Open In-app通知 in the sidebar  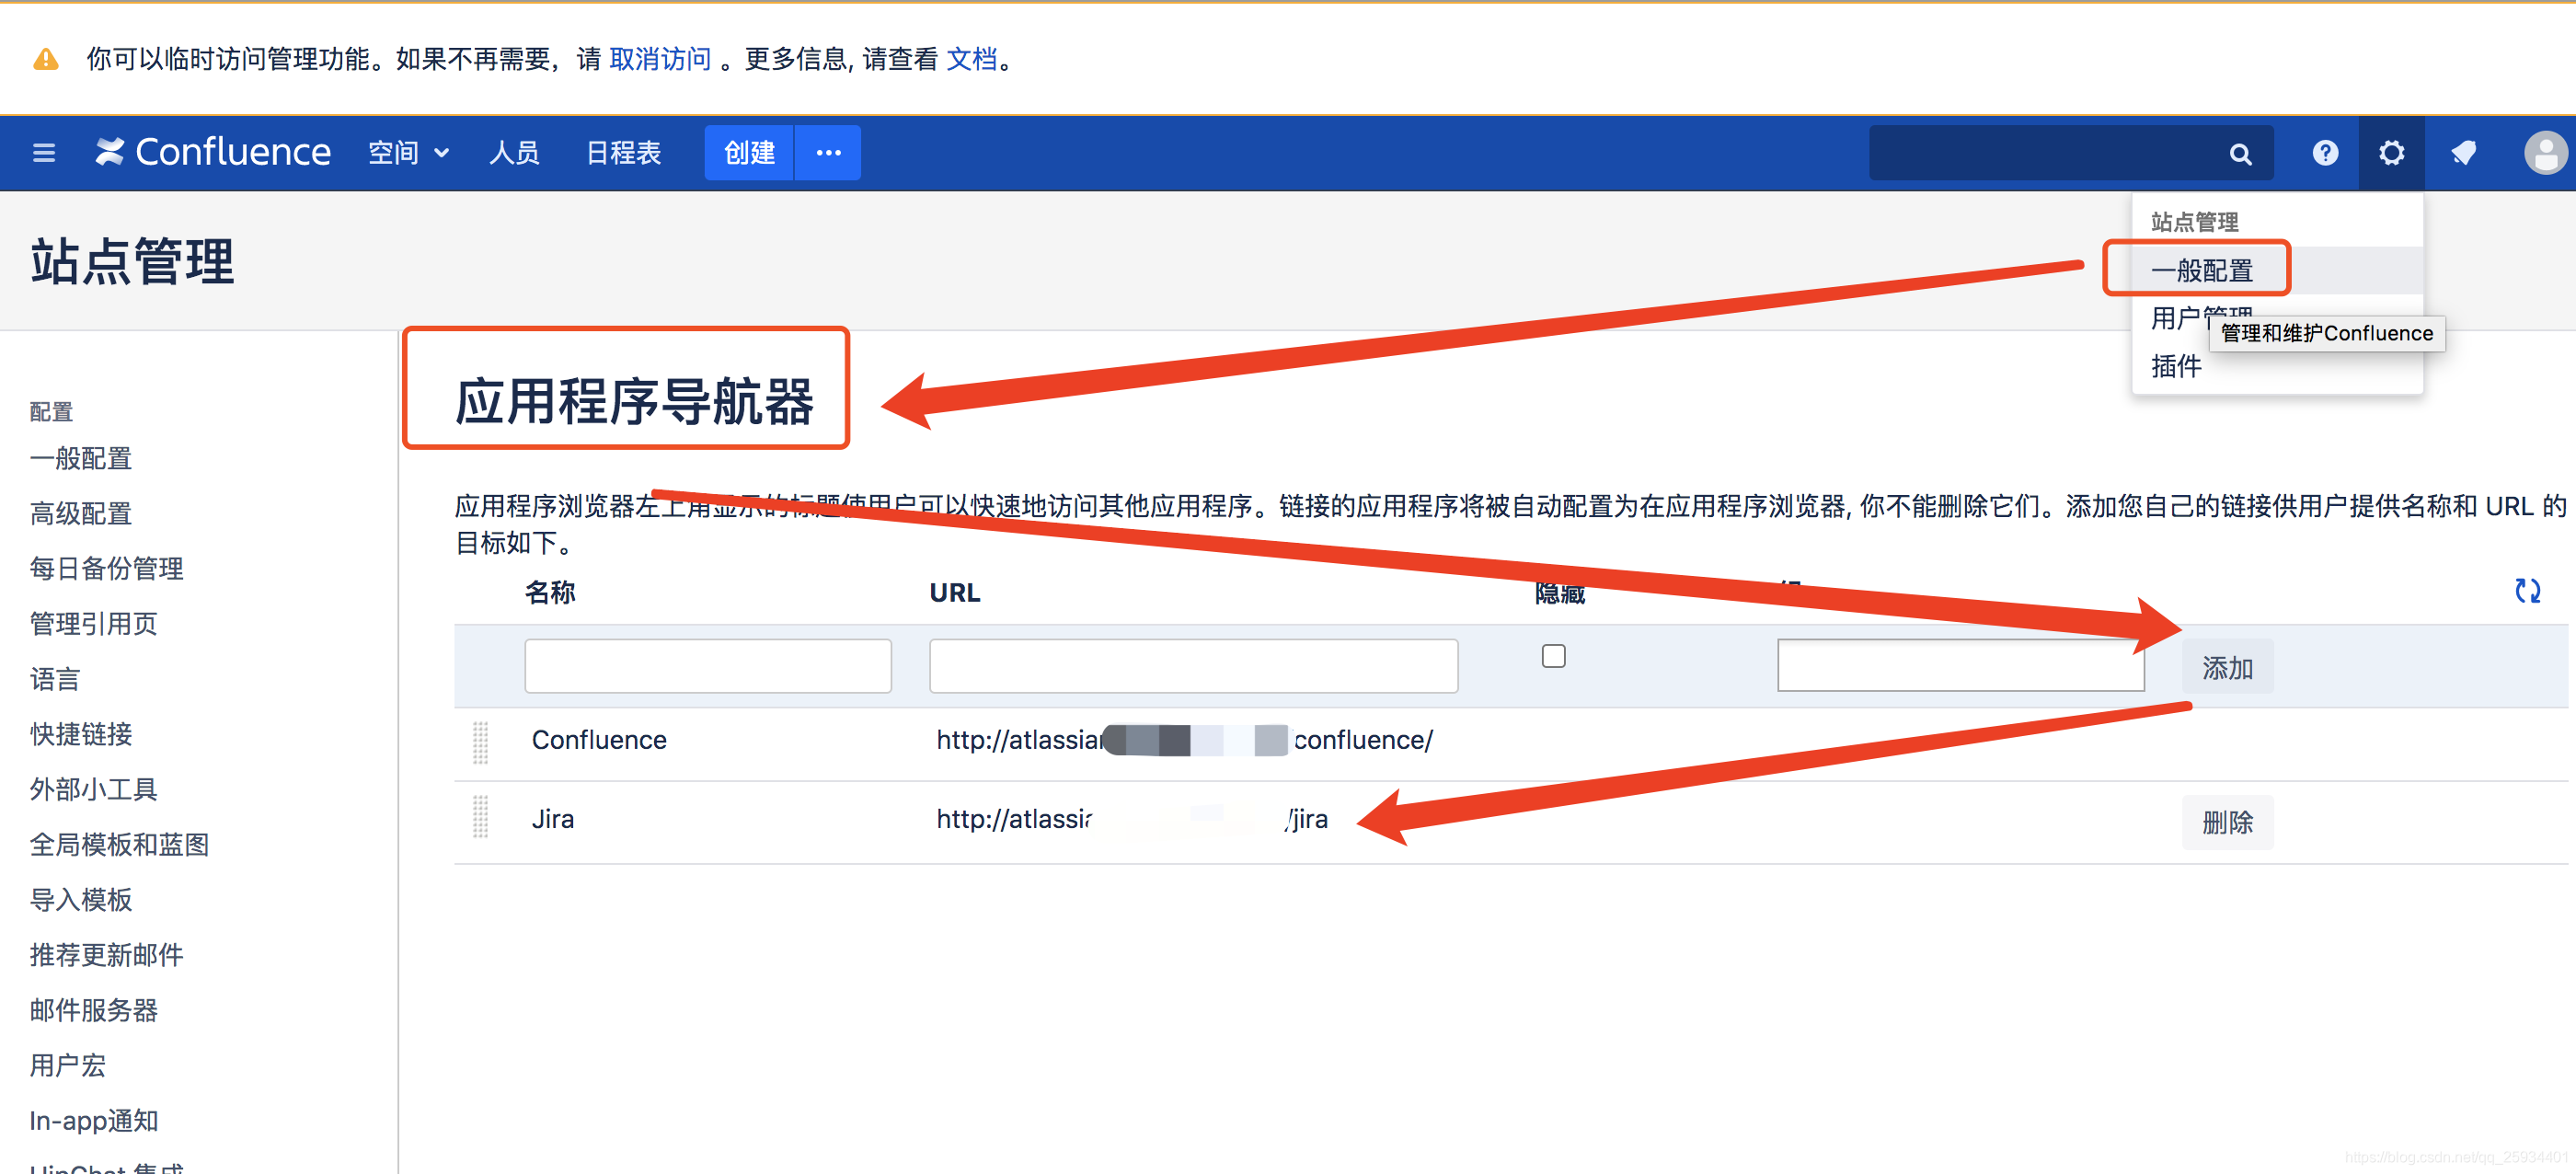(x=94, y=1121)
